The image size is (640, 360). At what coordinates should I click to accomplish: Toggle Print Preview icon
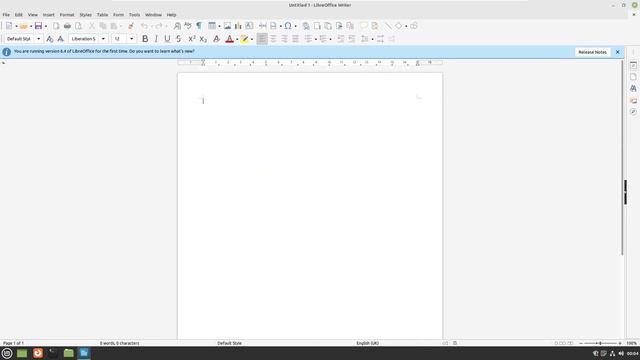(x=78, y=26)
